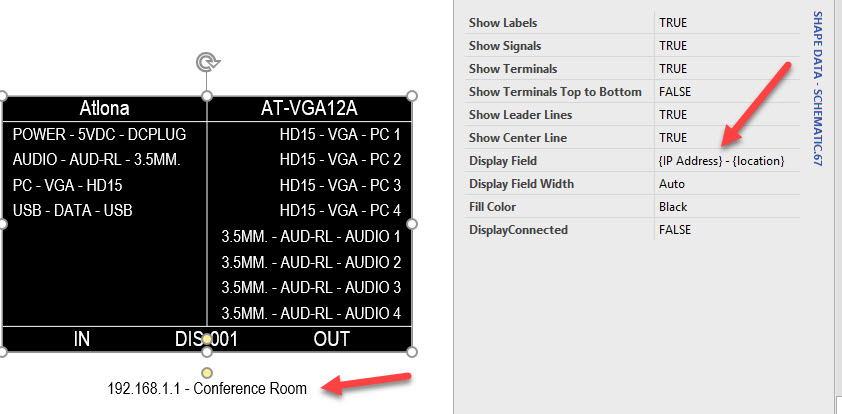Click the bottom-right selection handle of the shape

click(412, 352)
